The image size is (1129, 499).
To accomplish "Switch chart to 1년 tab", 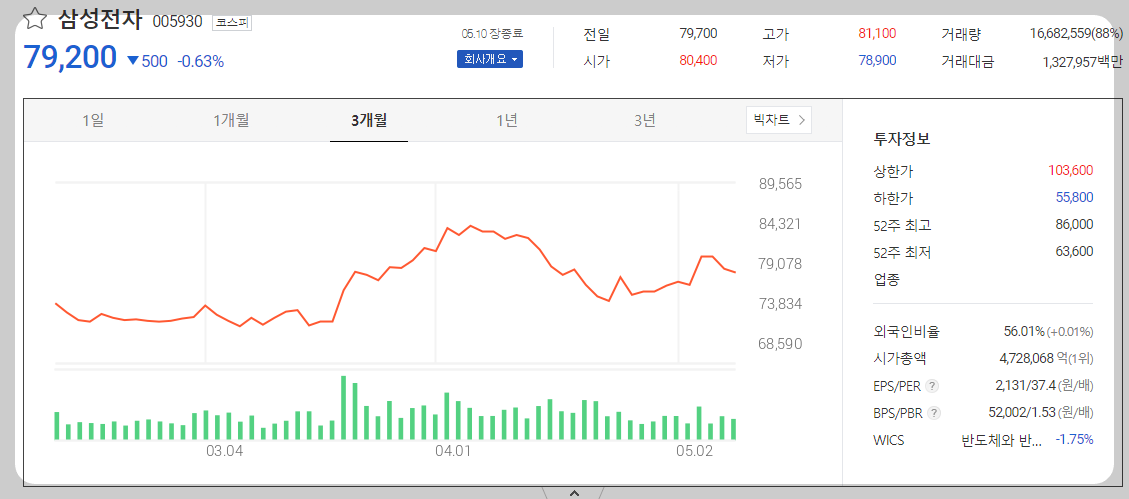I will tap(507, 120).
